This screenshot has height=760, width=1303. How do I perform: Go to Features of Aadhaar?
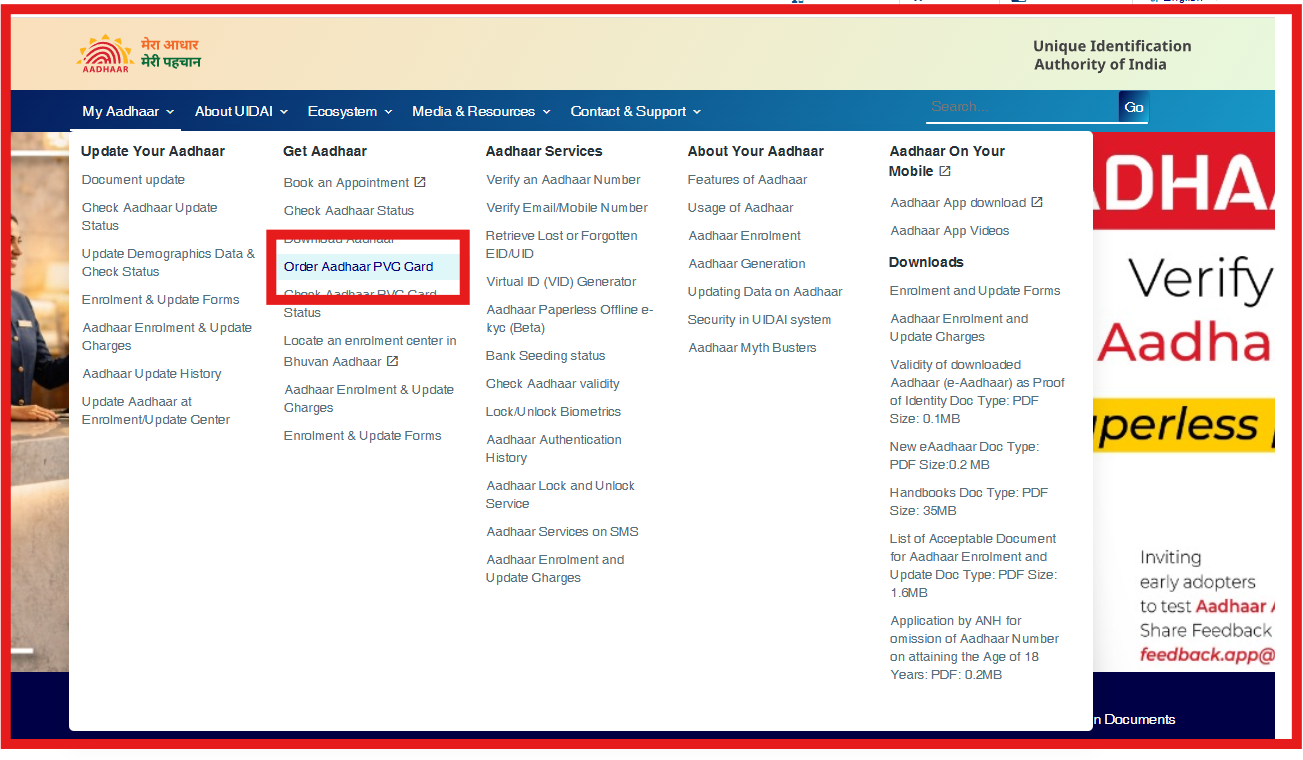[x=747, y=180]
